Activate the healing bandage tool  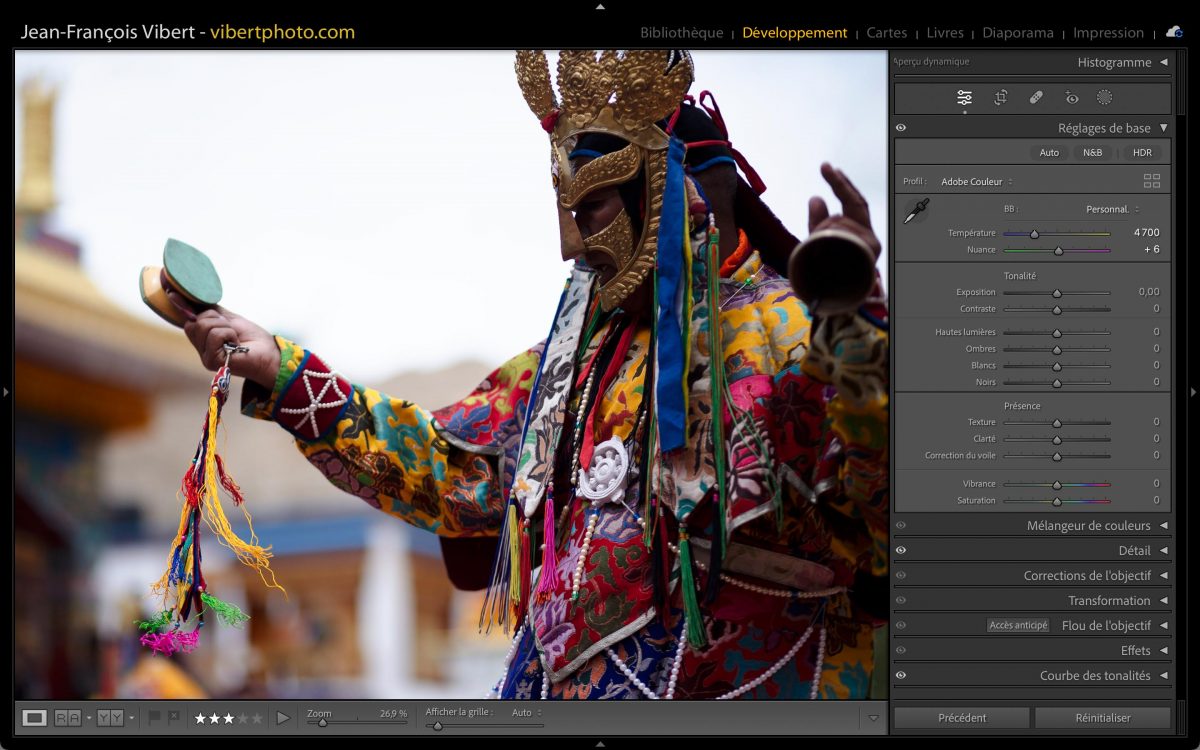(x=1036, y=97)
